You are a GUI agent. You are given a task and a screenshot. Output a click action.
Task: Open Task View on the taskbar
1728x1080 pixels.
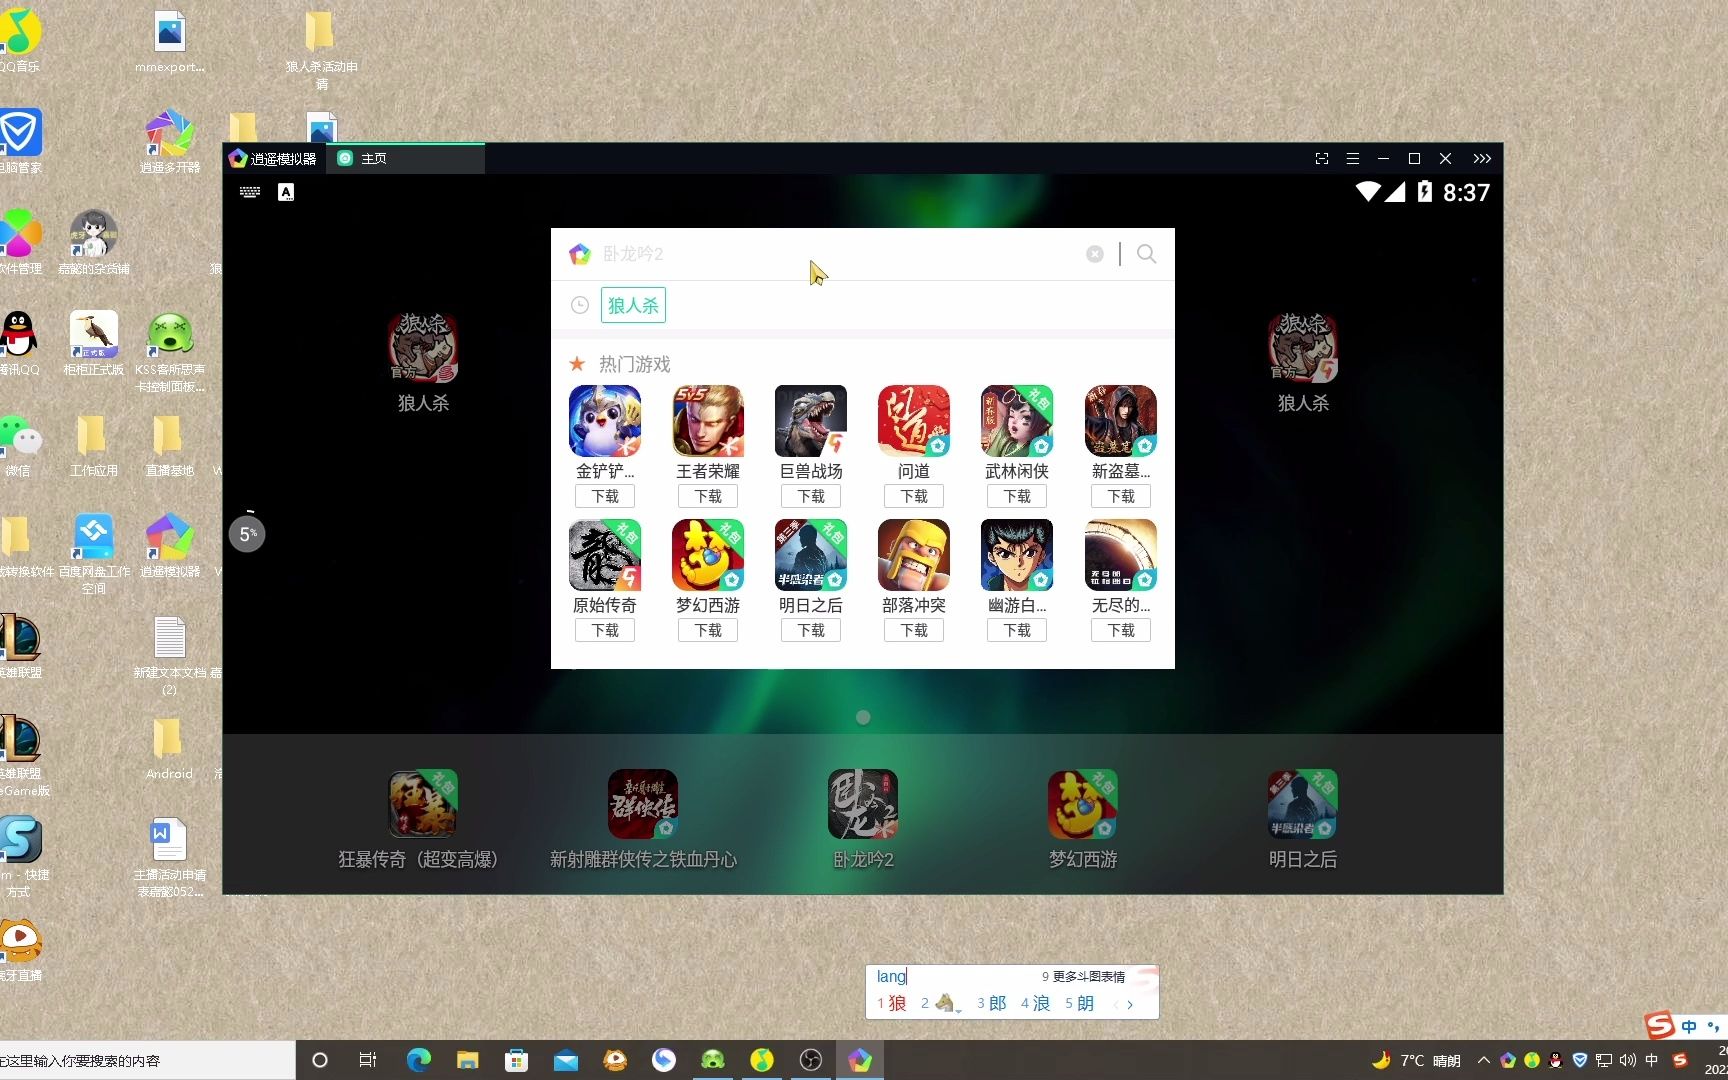click(367, 1060)
